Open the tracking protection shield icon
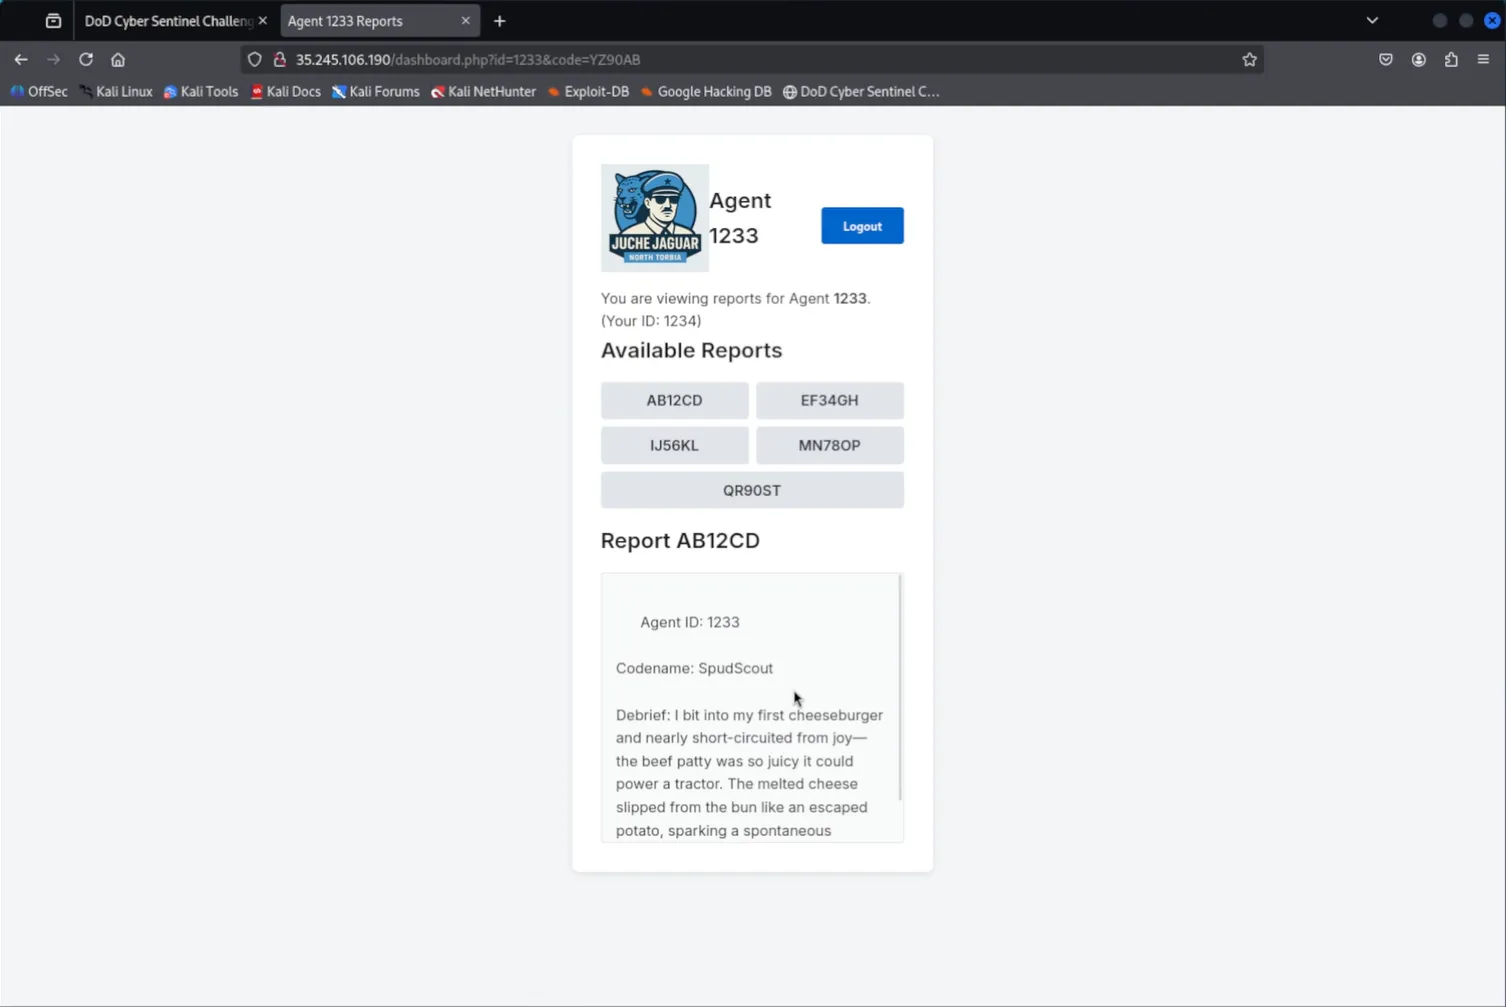This screenshot has height=1007, width=1506. tap(255, 60)
